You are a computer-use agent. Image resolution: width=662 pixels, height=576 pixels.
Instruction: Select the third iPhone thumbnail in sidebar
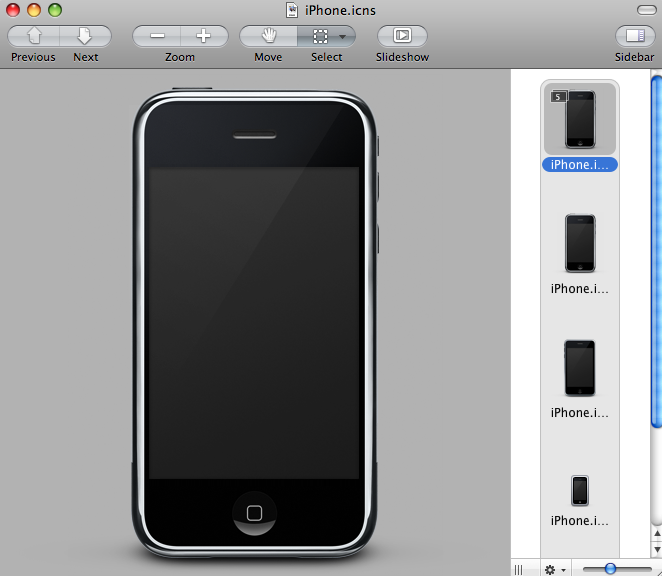(x=580, y=368)
